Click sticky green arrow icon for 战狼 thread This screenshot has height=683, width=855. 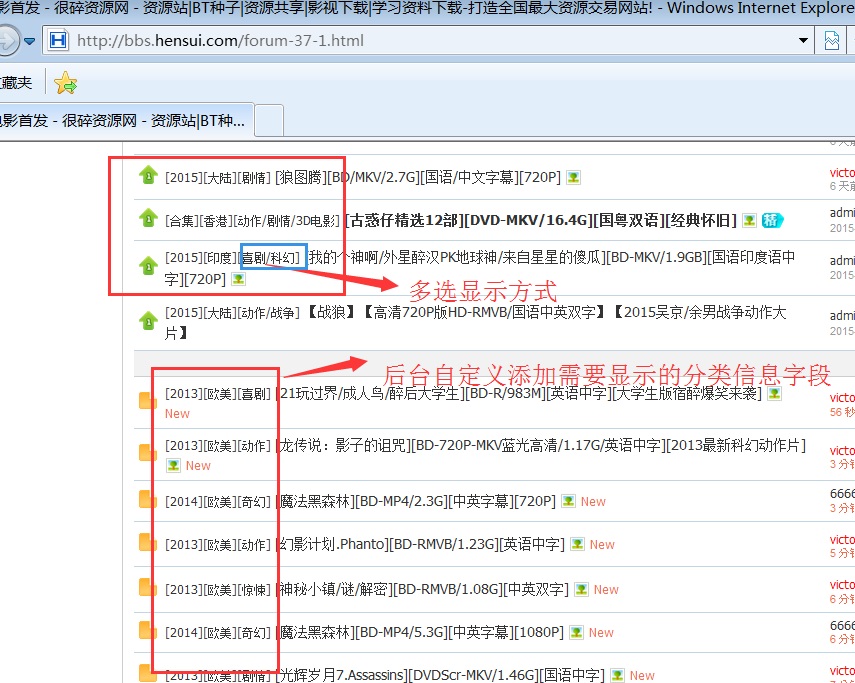point(148,321)
